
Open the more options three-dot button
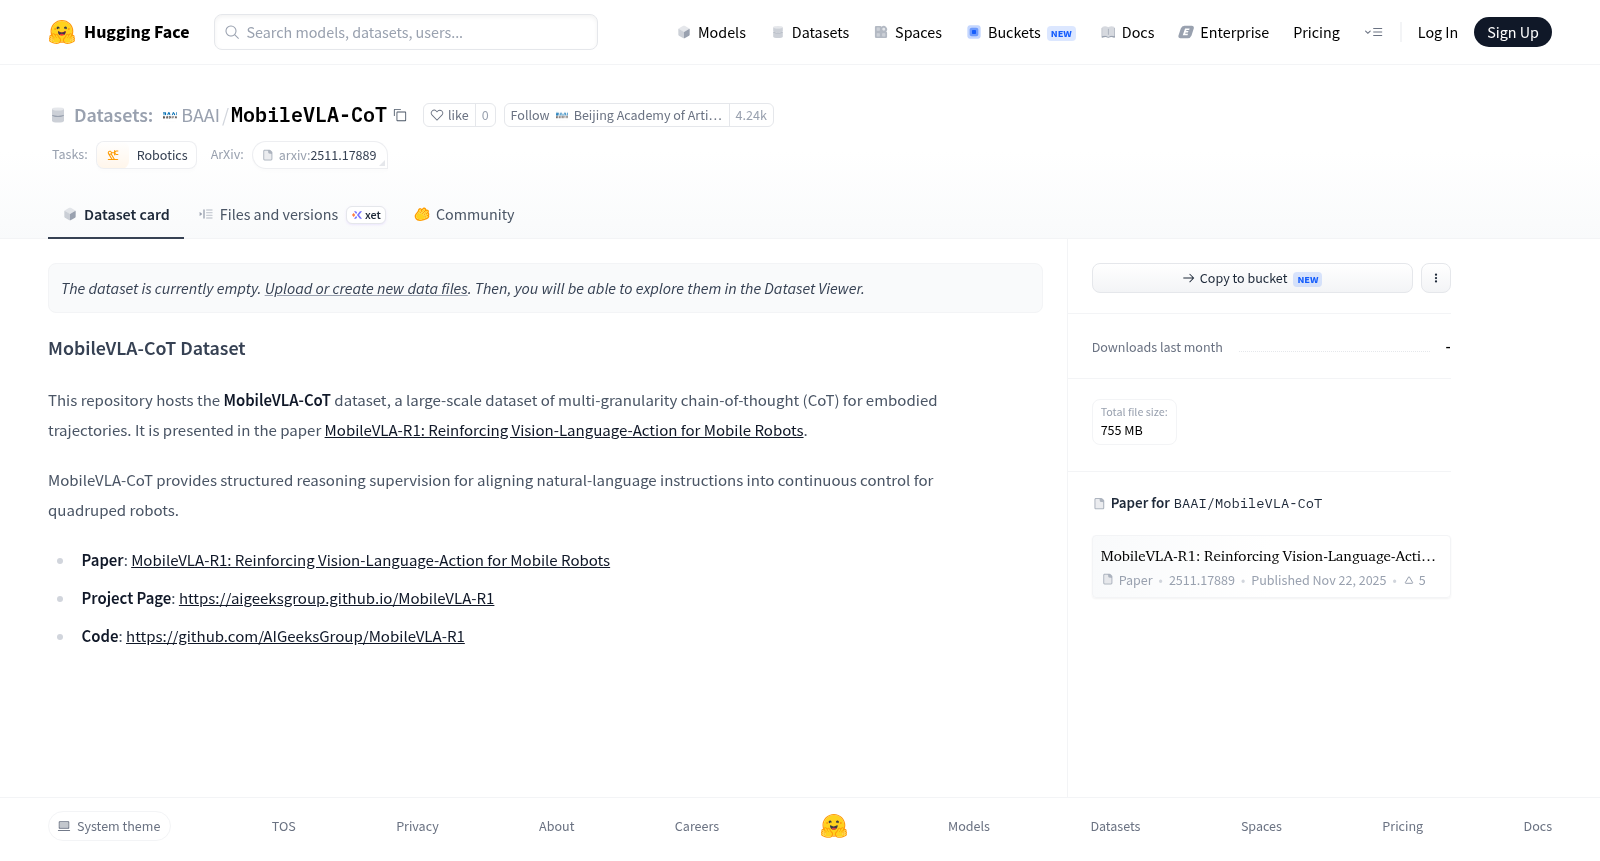(1436, 278)
